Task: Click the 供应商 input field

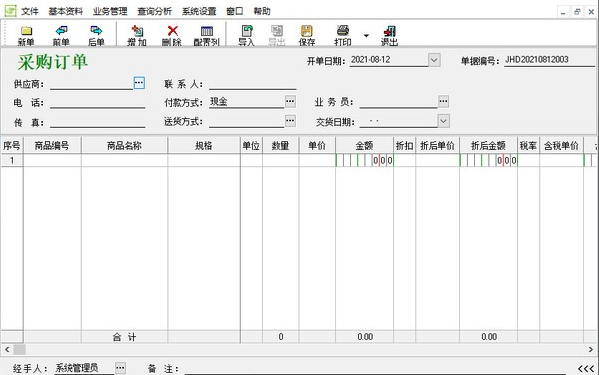Action: tap(91, 84)
